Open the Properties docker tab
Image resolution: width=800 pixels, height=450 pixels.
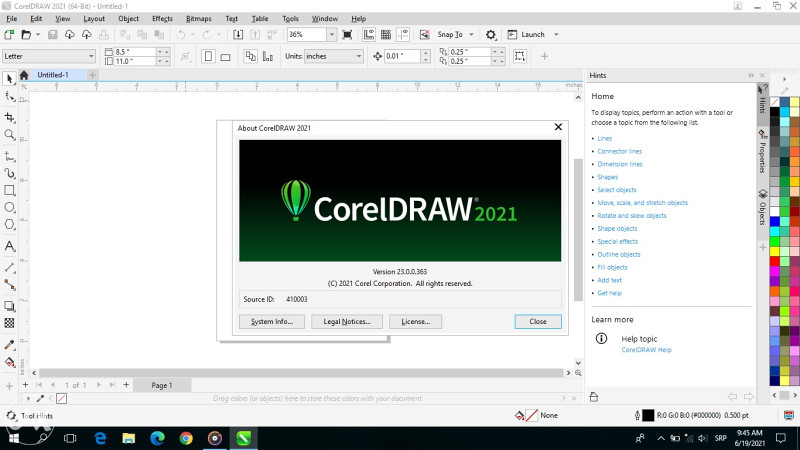[x=762, y=152]
